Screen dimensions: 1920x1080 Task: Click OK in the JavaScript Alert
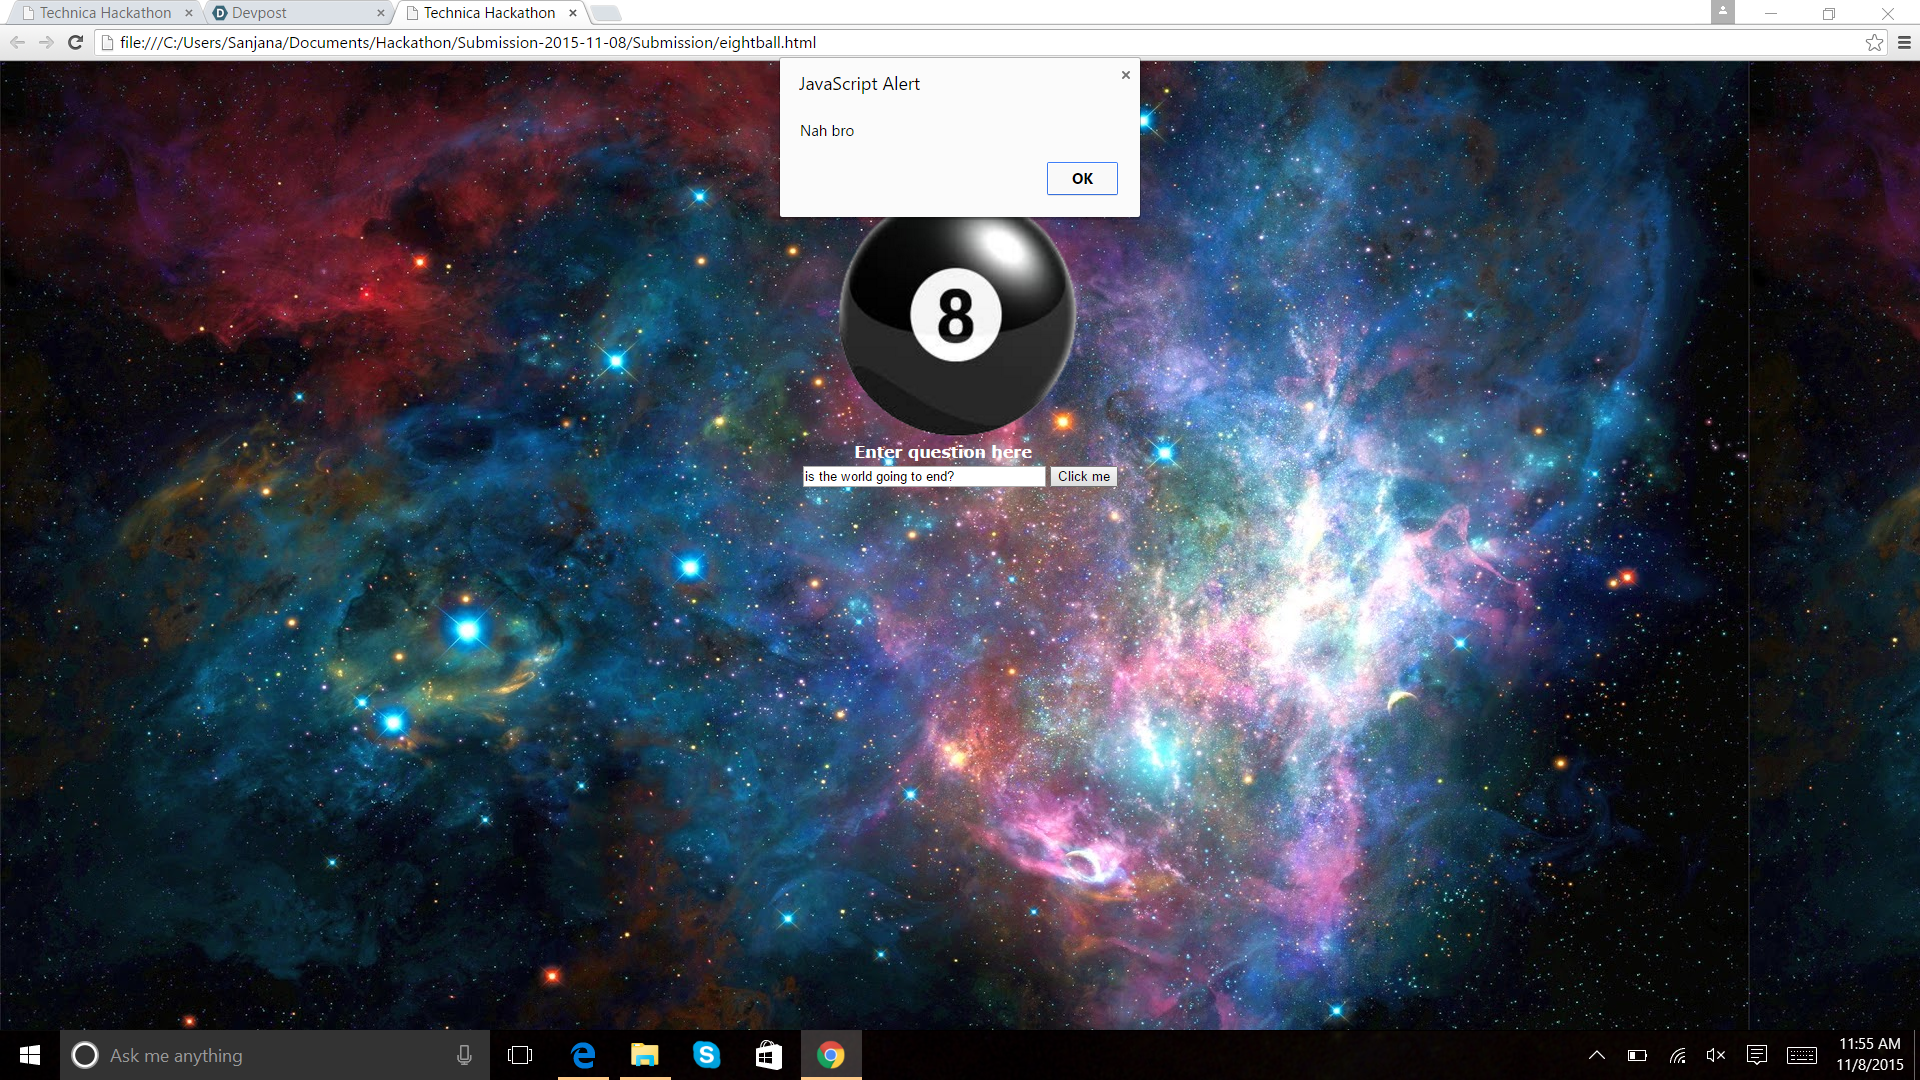(1082, 178)
